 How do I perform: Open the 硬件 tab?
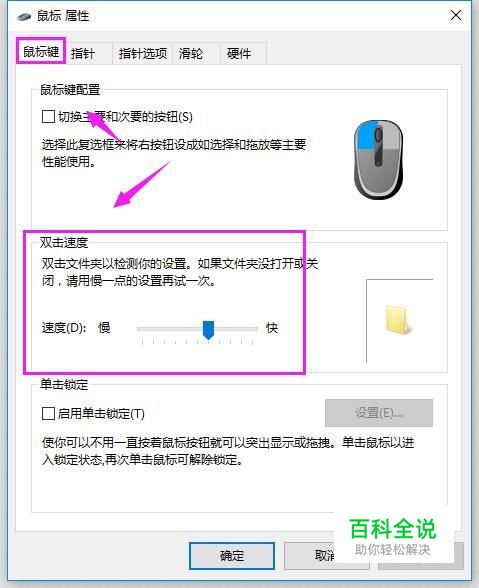point(239,53)
